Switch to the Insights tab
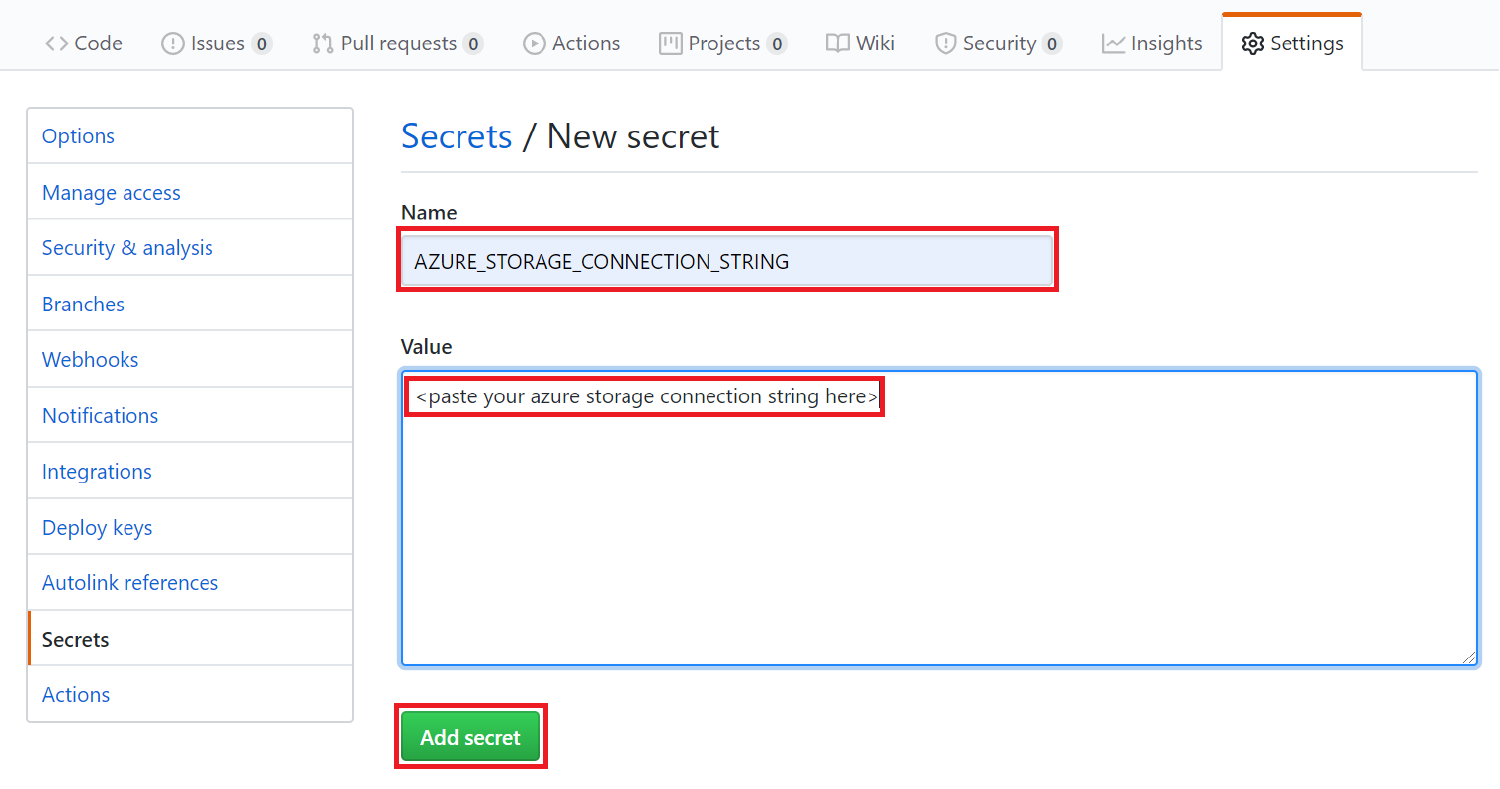Viewport: 1500px width, 789px height. click(x=1165, y=44)
